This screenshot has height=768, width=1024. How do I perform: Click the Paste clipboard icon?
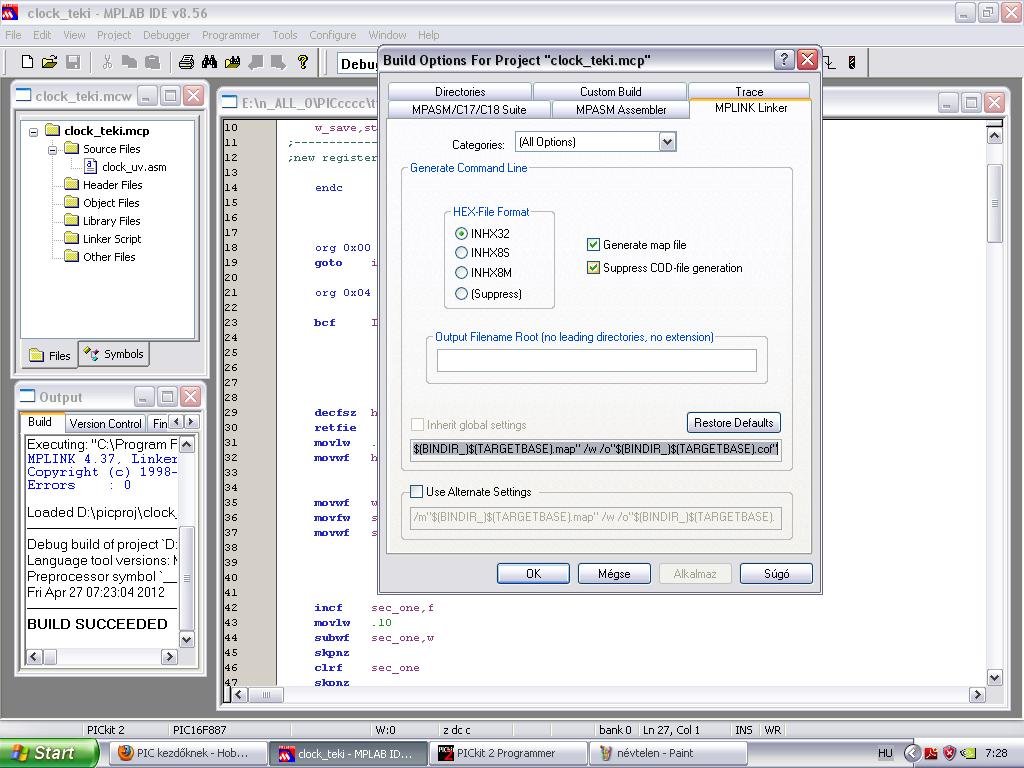[152, 62]
